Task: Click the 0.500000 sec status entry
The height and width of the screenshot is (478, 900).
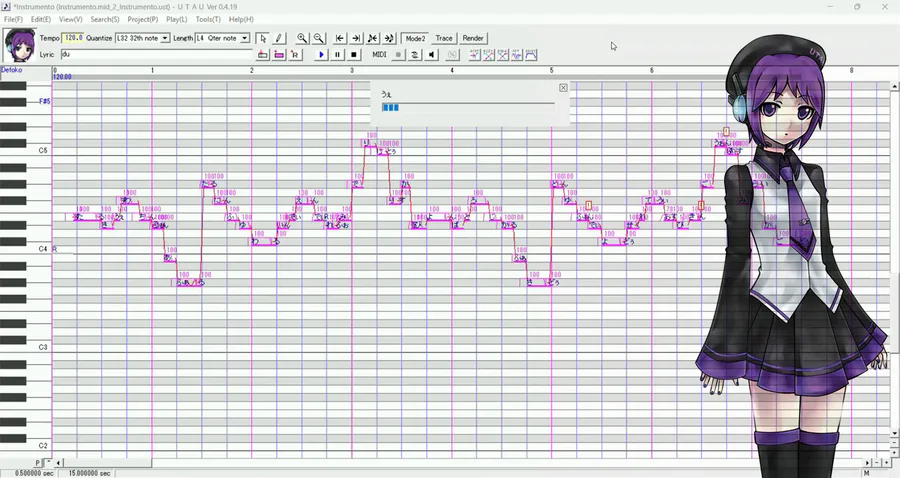Action: point(34,473)
